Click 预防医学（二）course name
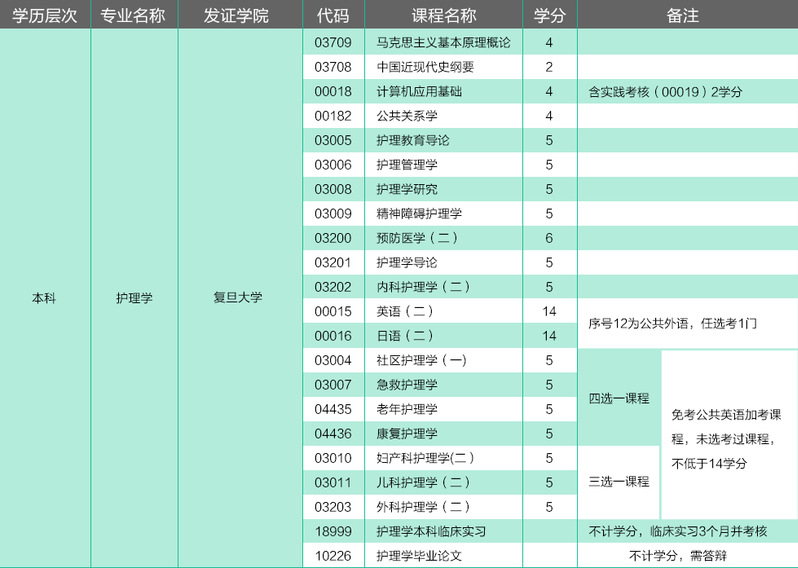 point(417,238)
